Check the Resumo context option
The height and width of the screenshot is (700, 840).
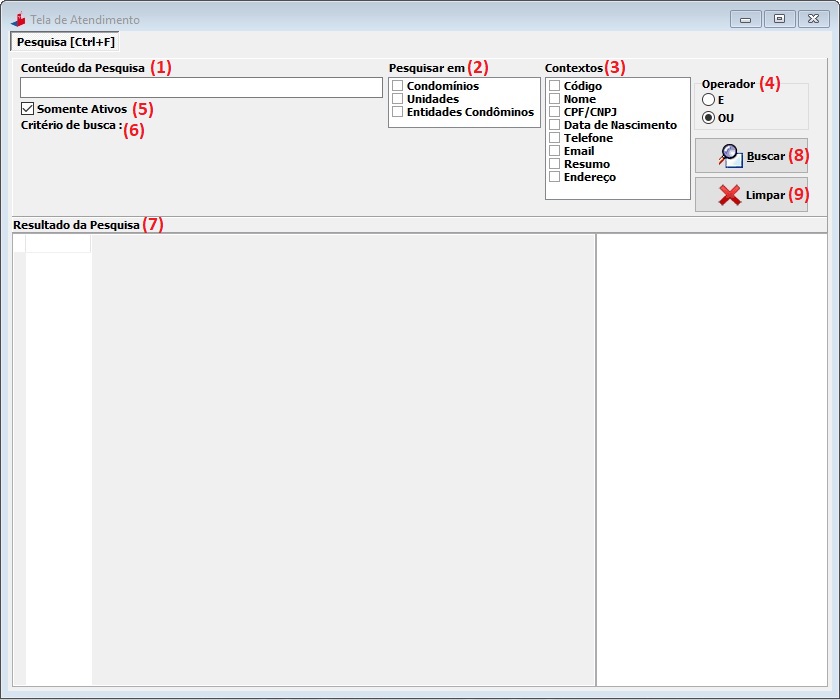(554, 164)
